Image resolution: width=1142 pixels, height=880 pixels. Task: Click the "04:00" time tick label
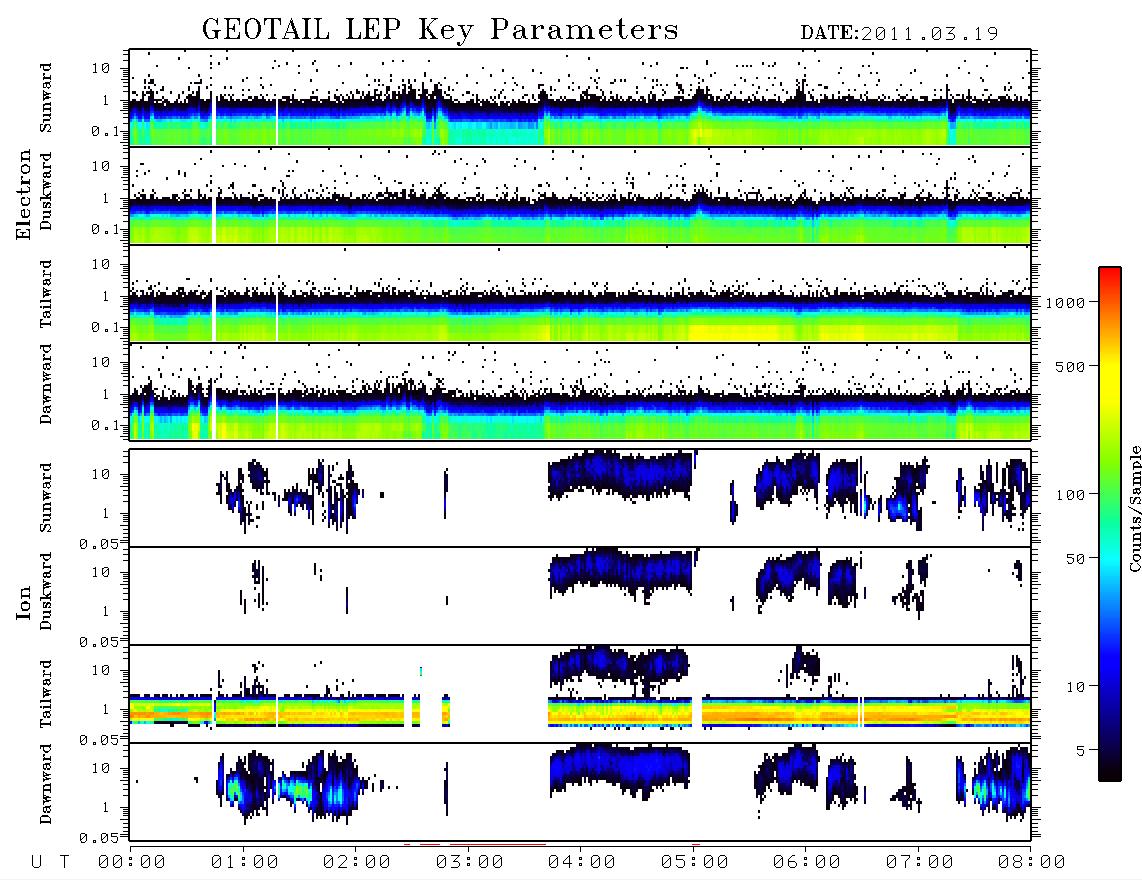pos(582,863)
